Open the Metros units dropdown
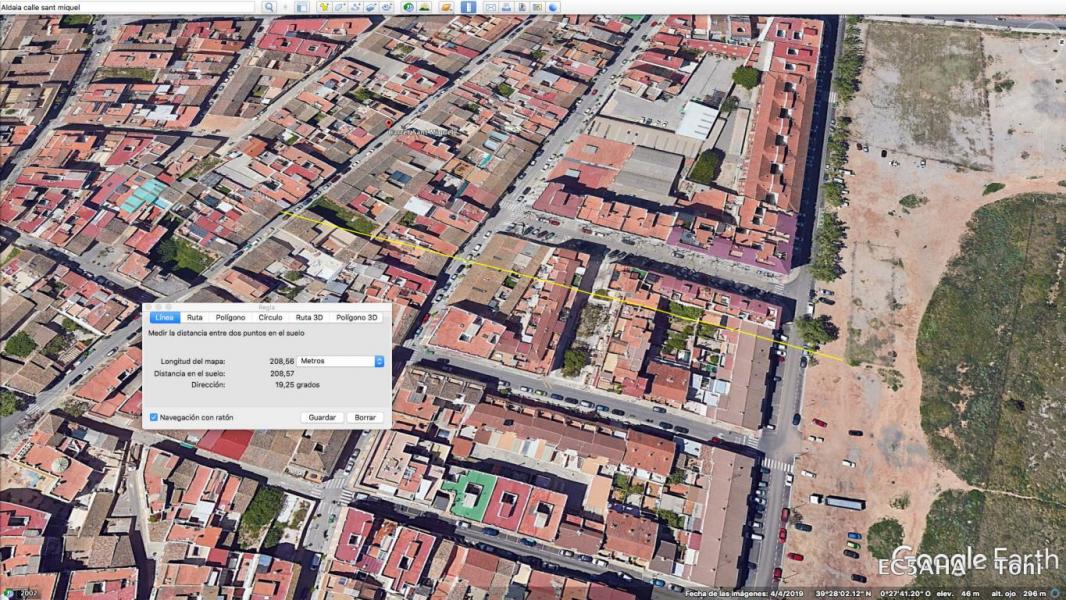Image resolution: width=1066 pixels, height=600 pixels. point(340,361)
